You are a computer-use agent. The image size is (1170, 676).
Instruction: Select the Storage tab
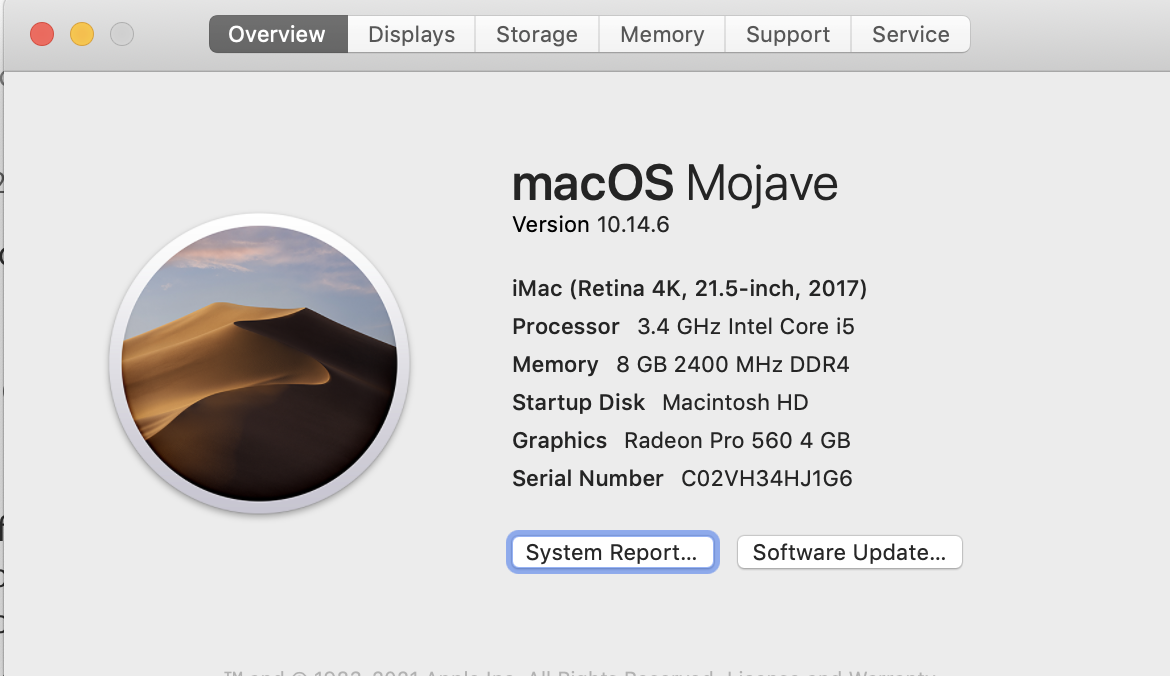pyautogui.click(x=537, y=35)
